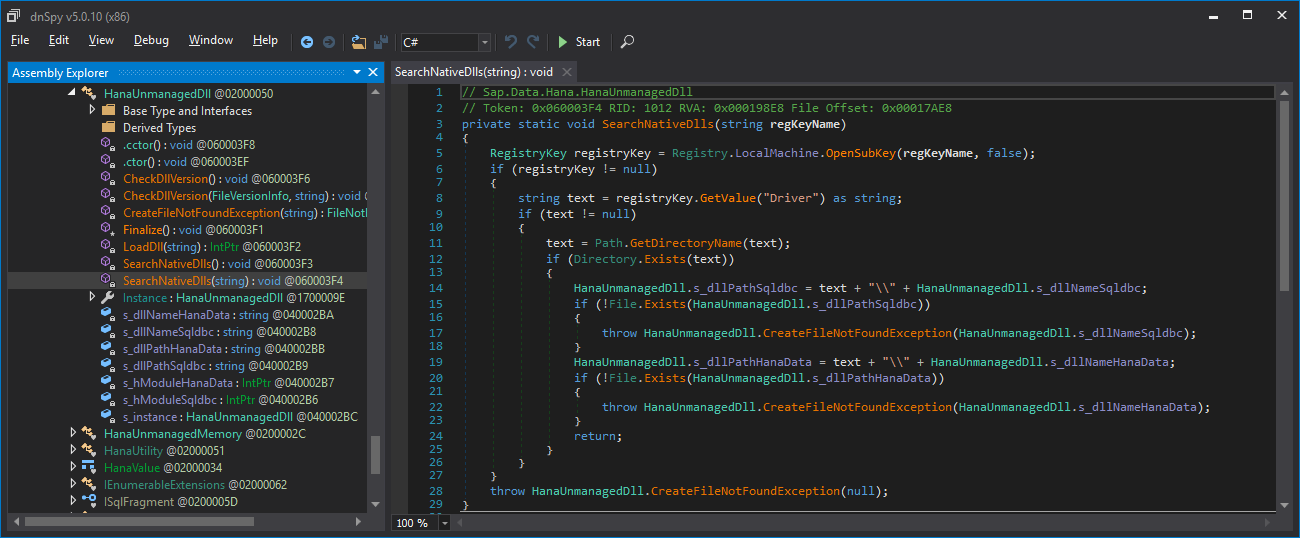Select CheckDllVersion() : void method

pos(216,178)
